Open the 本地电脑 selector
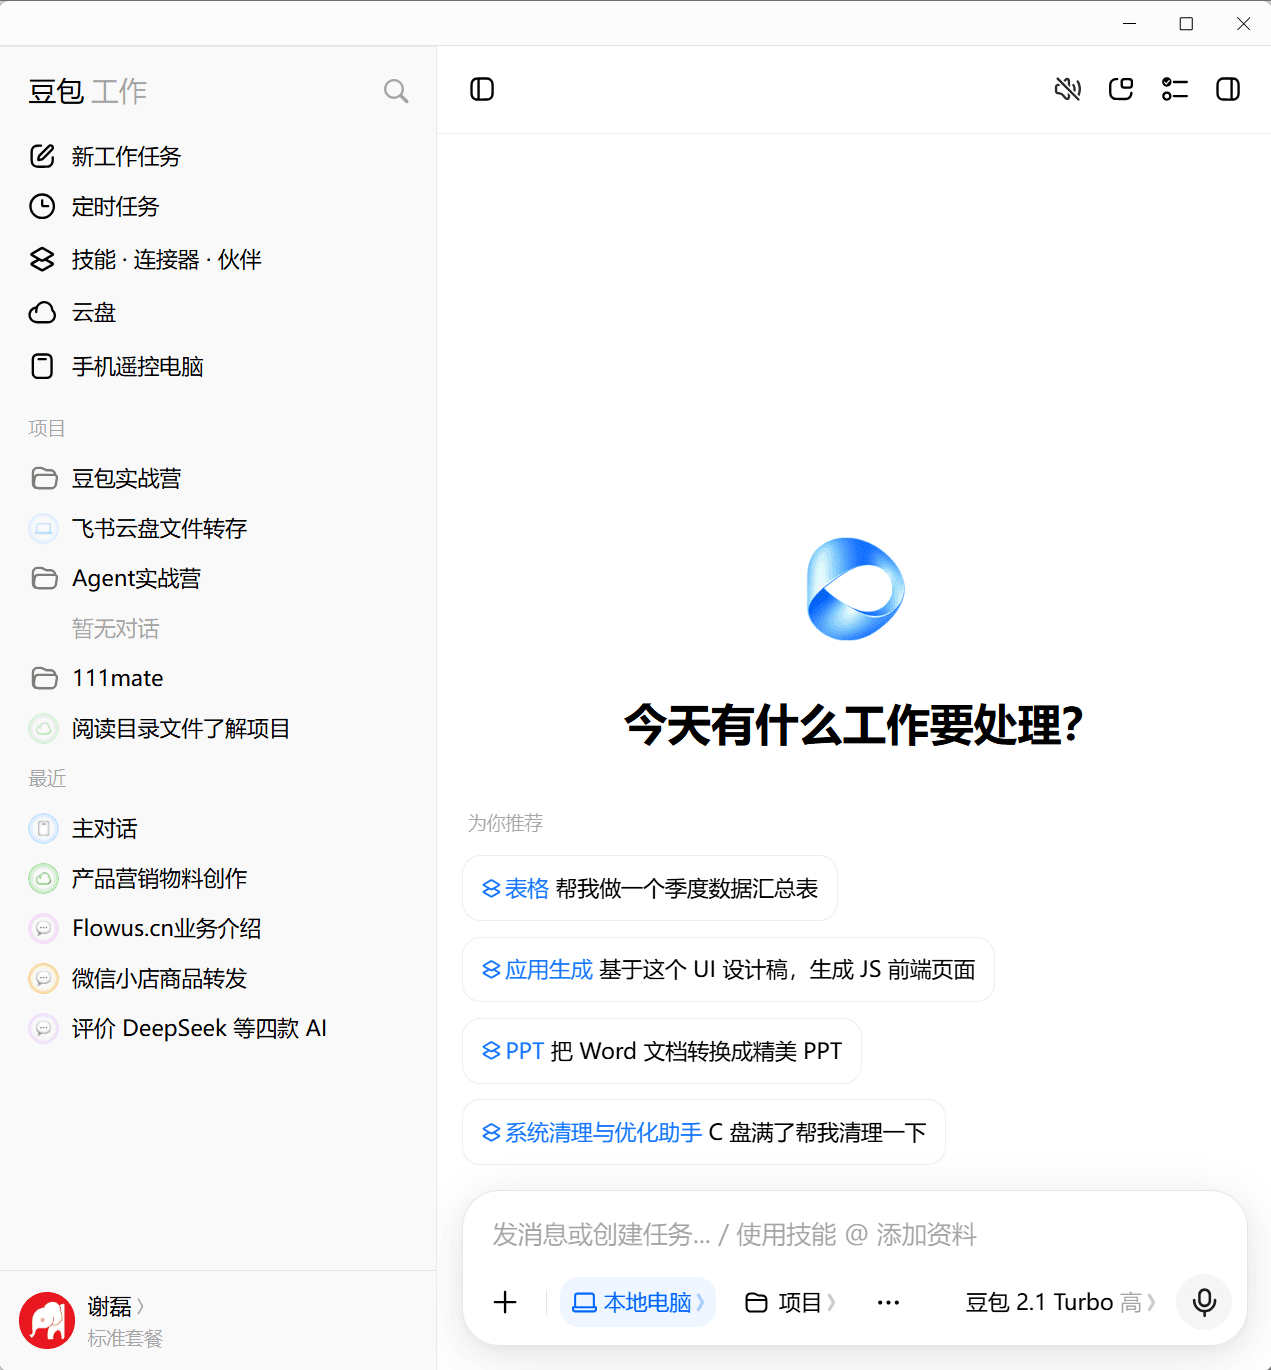Viewport: 1271px width, 1370px height. click(x=638, y=1302)
